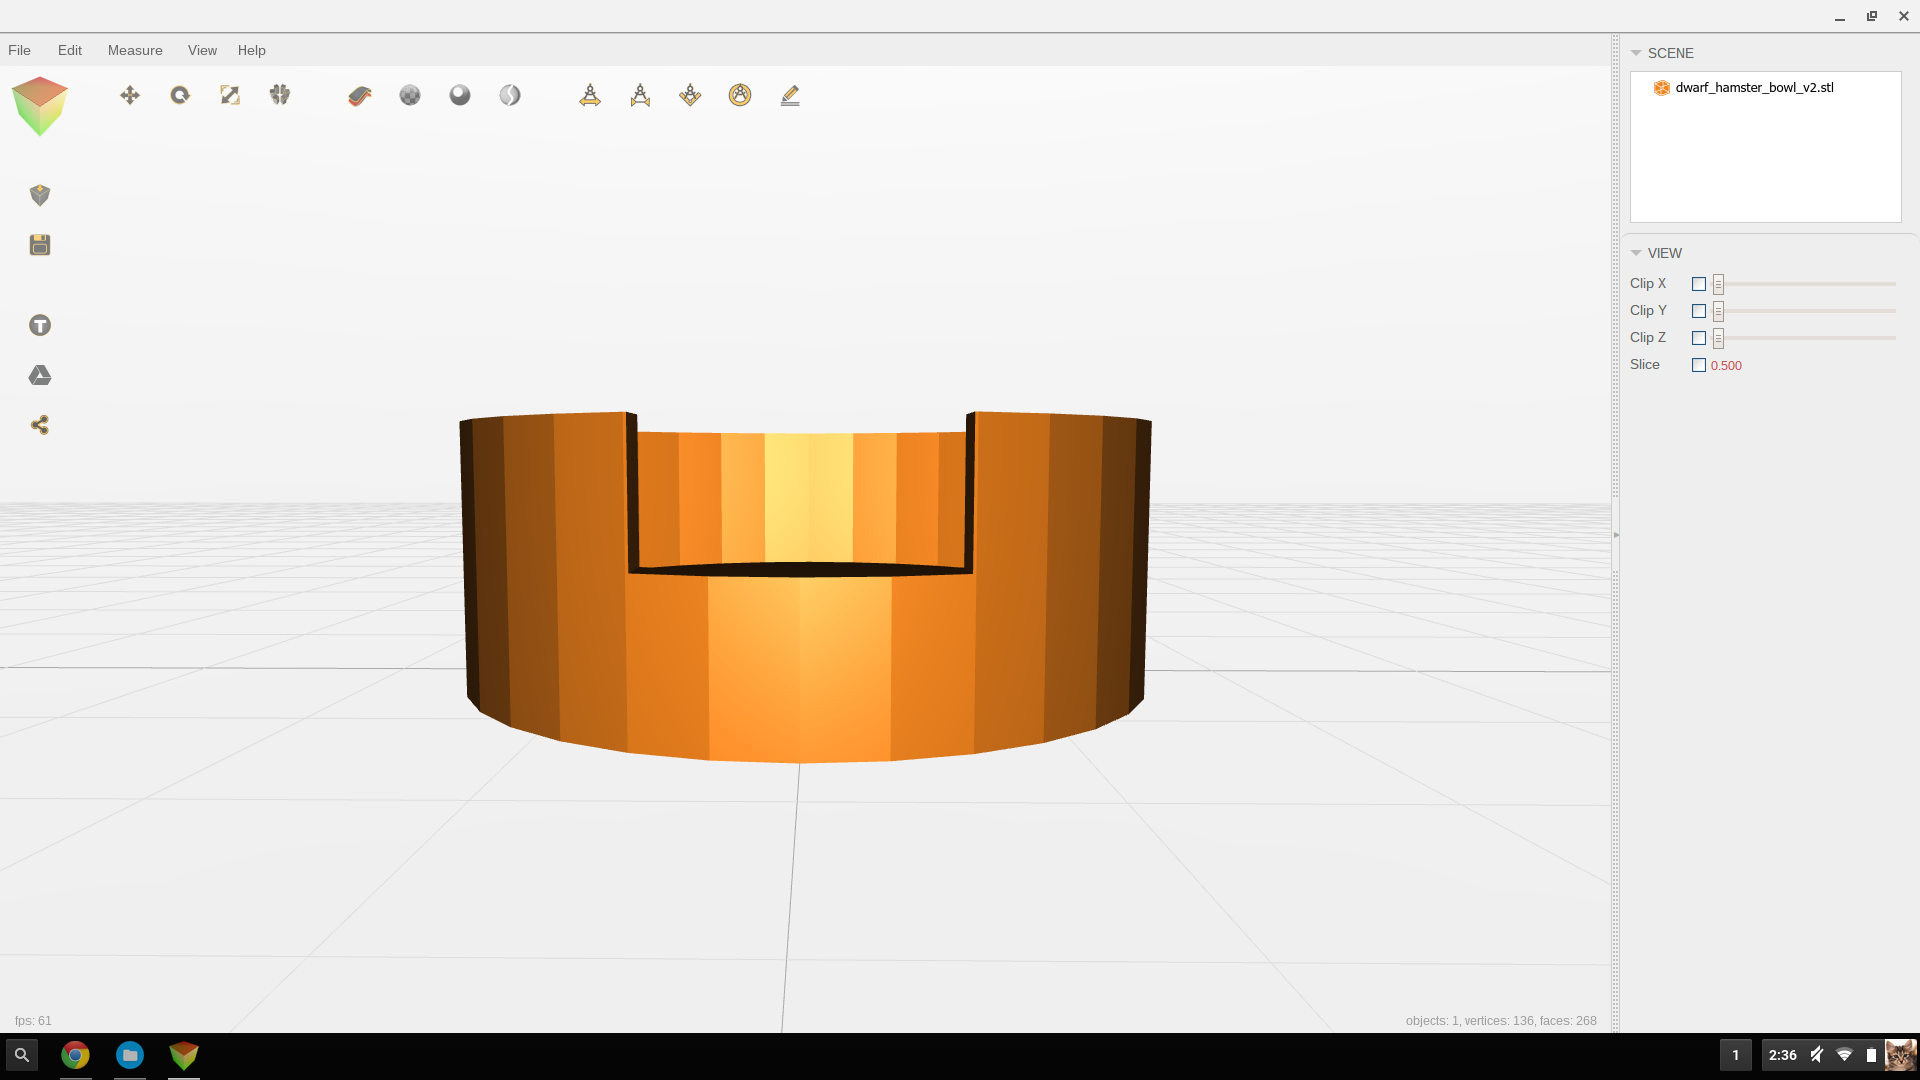Screen dimensions: 1920x1080
Task: Select the pencil annotation tool
Action: [x=790, y=95]
